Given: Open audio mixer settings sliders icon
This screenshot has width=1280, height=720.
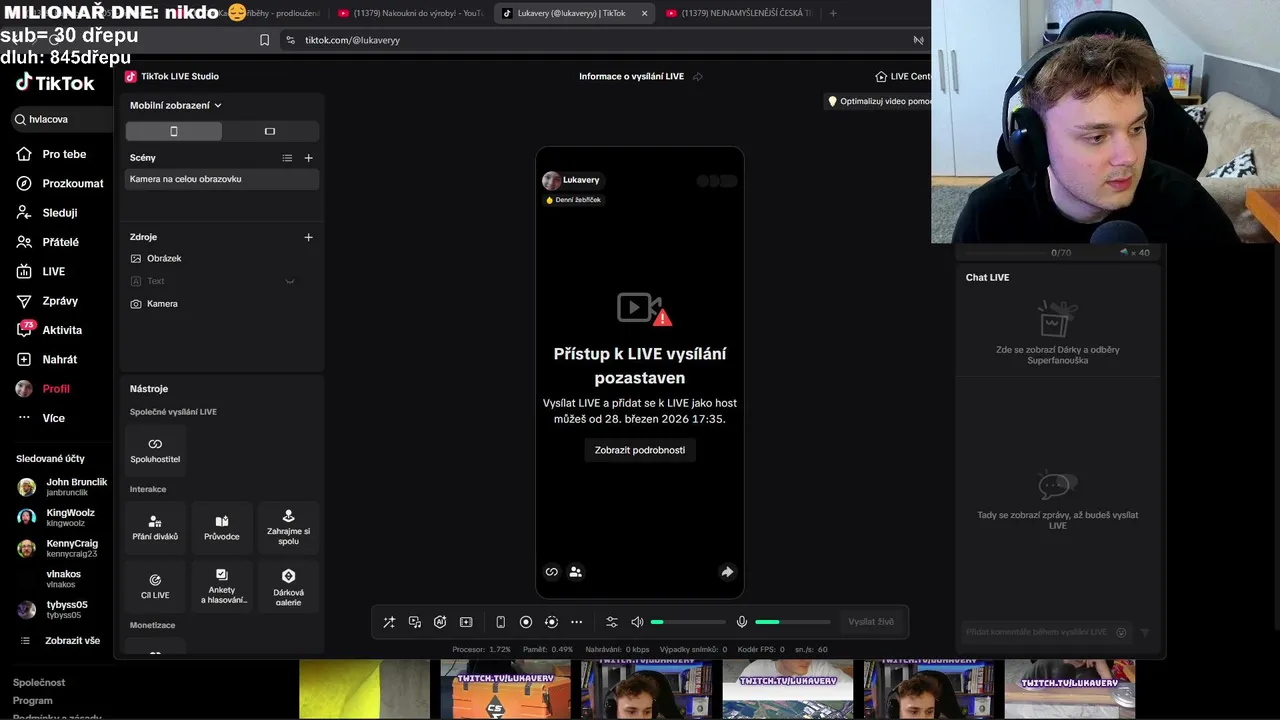Looking at the screenshot, I should pyautogui.click(x=612, y=622).
